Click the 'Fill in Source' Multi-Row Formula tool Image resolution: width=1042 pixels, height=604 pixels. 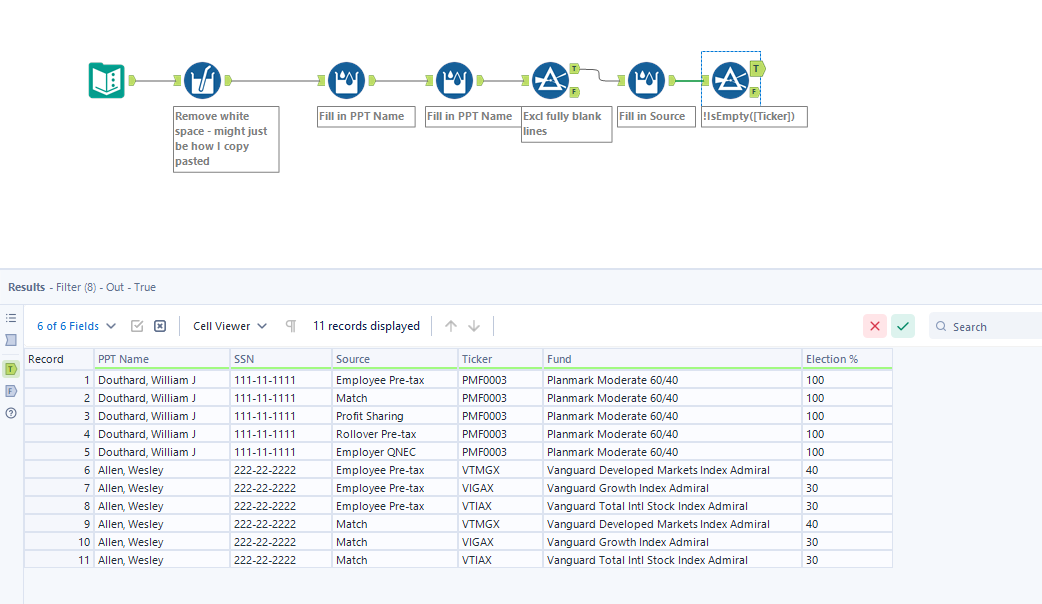(646, 80)
